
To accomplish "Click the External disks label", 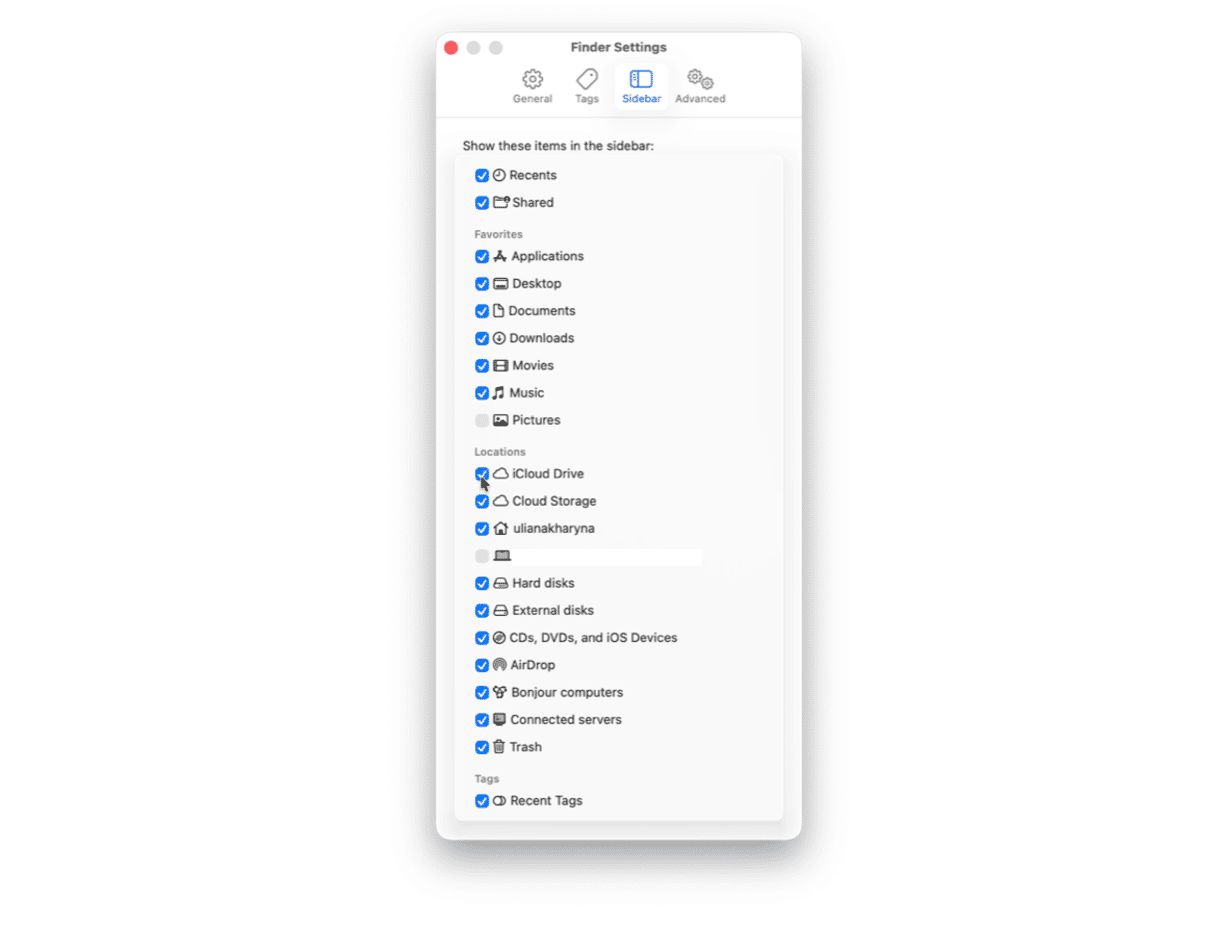I will click(x=553, y=610).
